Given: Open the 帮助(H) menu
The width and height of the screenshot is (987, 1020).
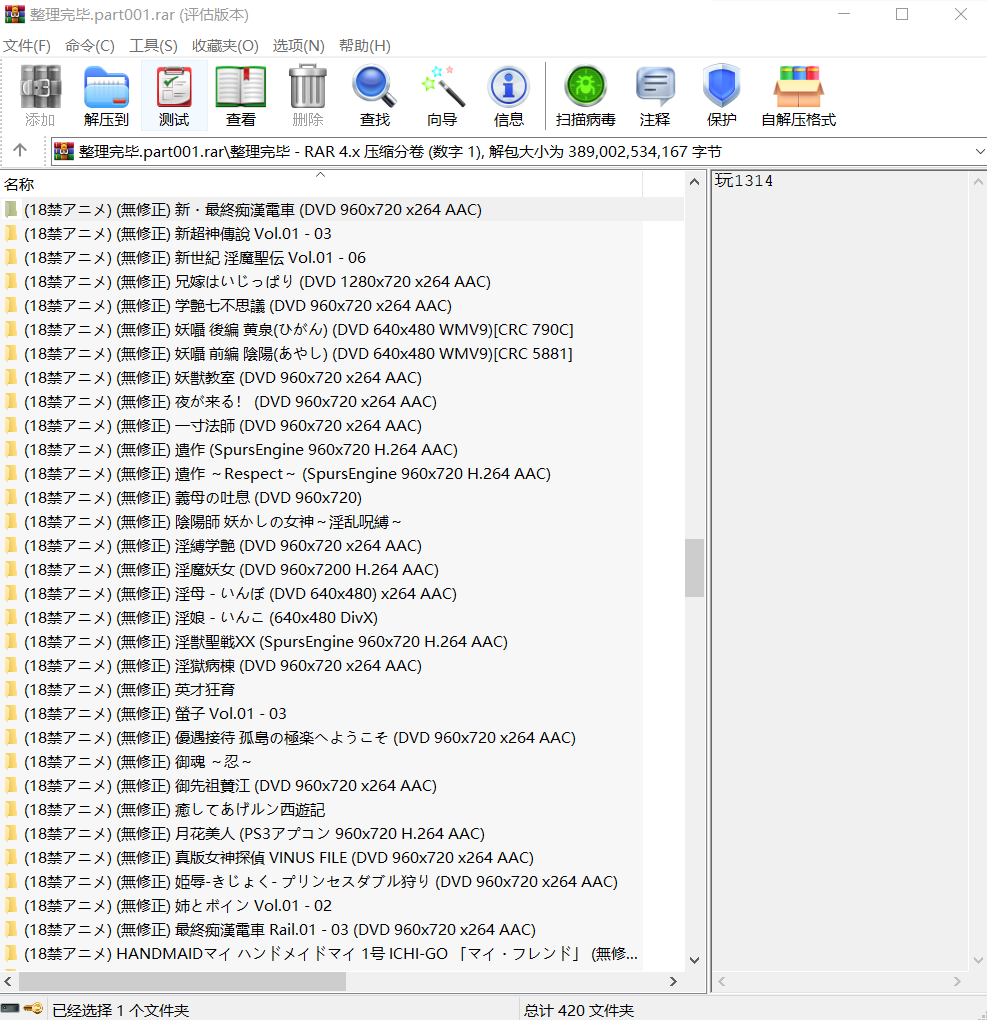Looking at the screenshot, I should pos(365,46).
